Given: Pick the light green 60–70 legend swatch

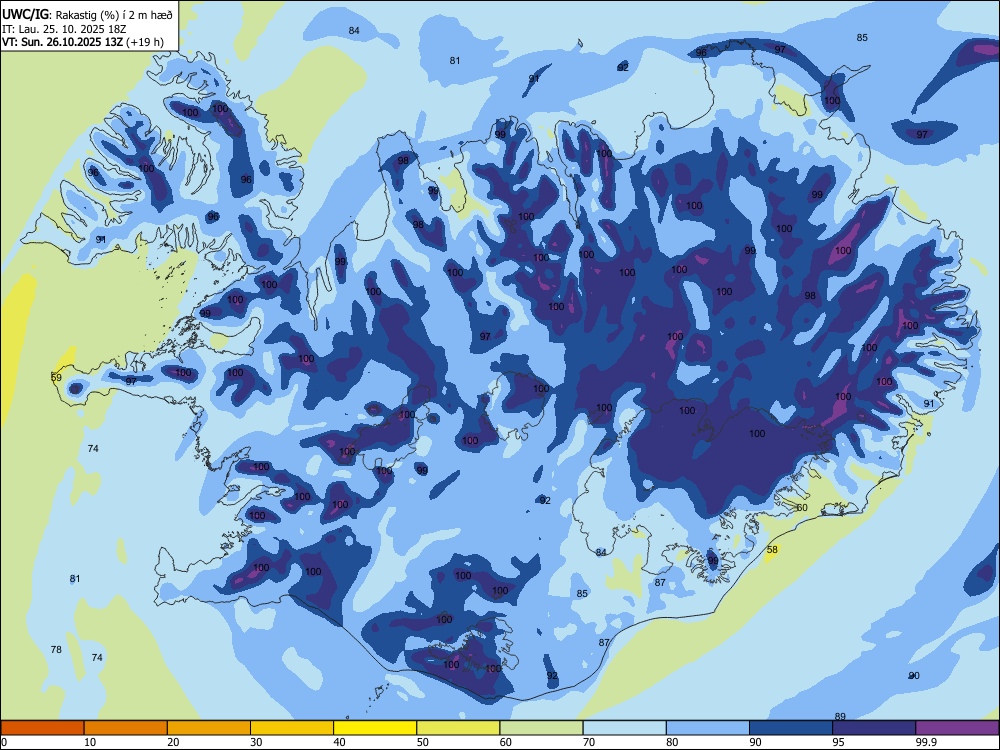Looking at the screenshot, I should [x=541, y=728].
